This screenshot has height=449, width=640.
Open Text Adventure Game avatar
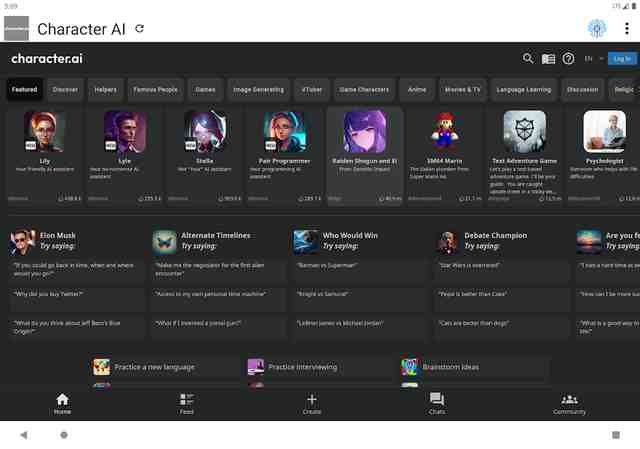[x=524, y=131]
